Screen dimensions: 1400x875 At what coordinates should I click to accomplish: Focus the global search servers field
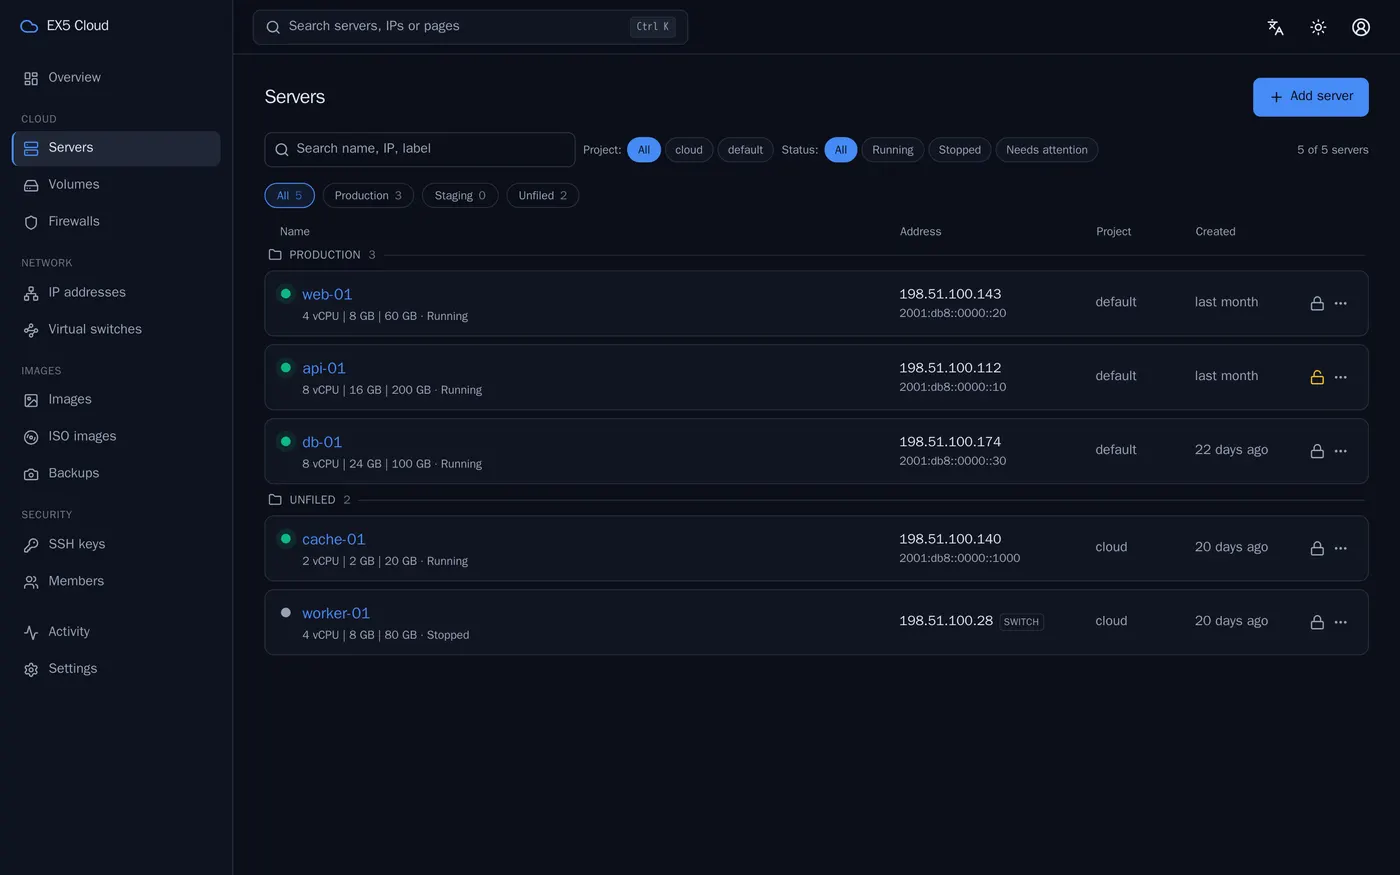[x=470, y=27]
